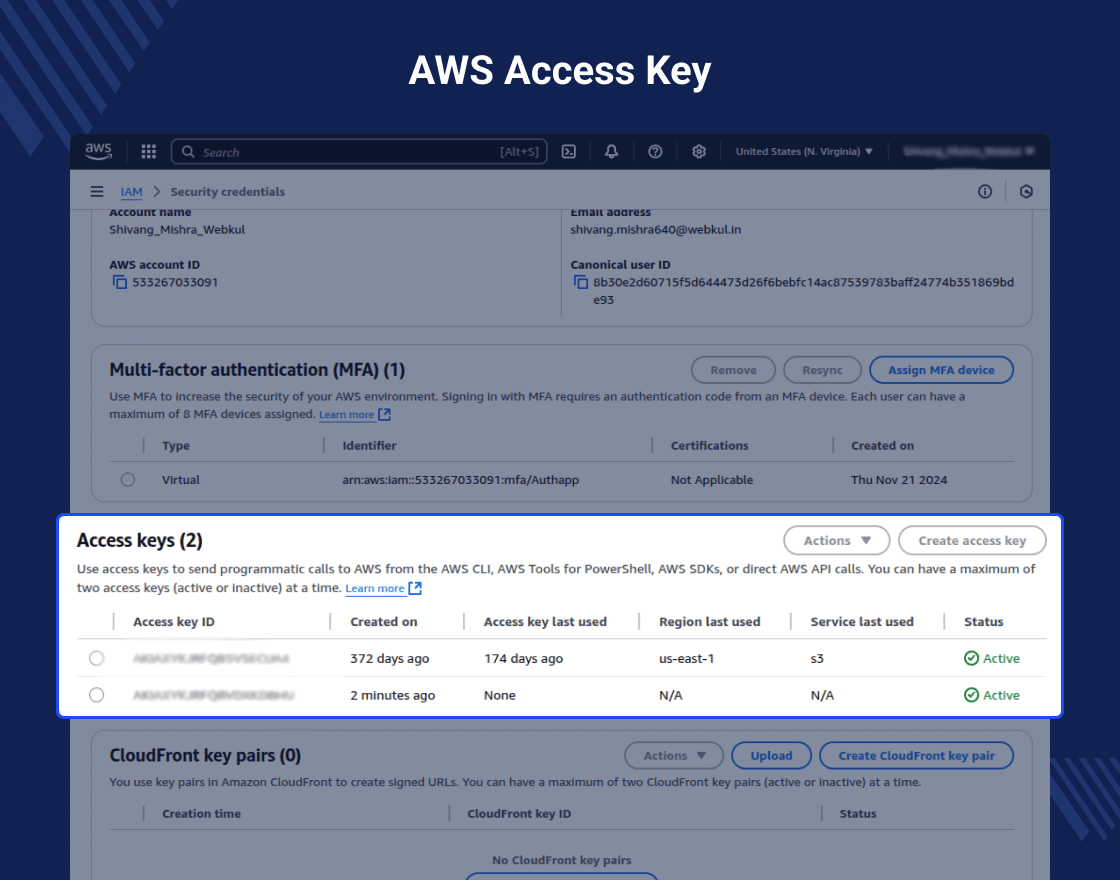Open the info panel icon
Screen dimensions: 1120x880
pyautogui.click(x=985, y=191)
